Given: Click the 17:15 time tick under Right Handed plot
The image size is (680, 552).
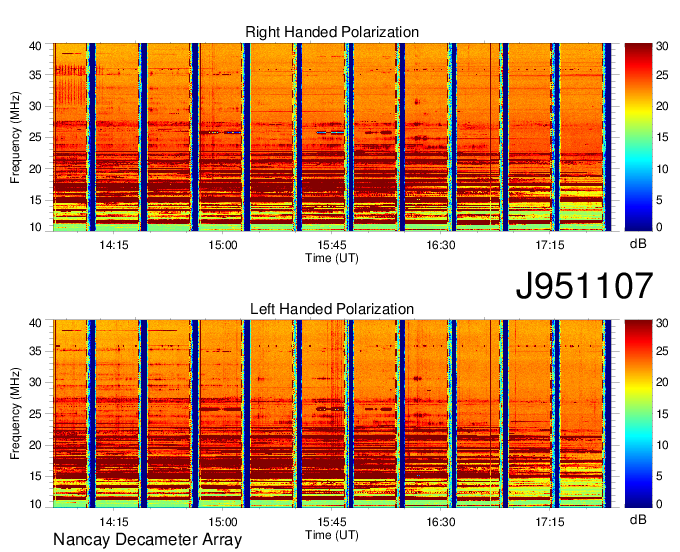Looking at the screenshot, I should 549,245.
